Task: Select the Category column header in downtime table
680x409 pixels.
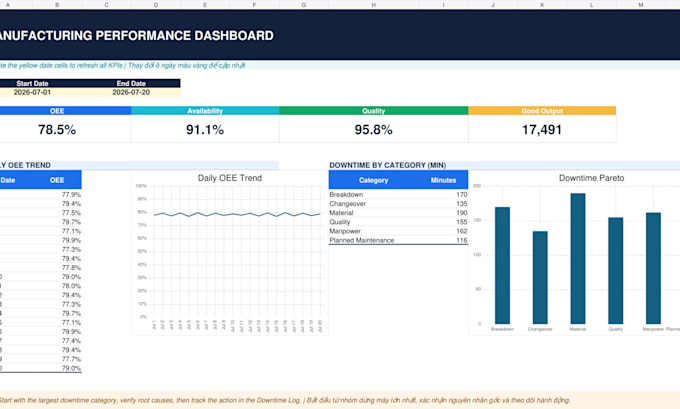Action: pos(373,180)
